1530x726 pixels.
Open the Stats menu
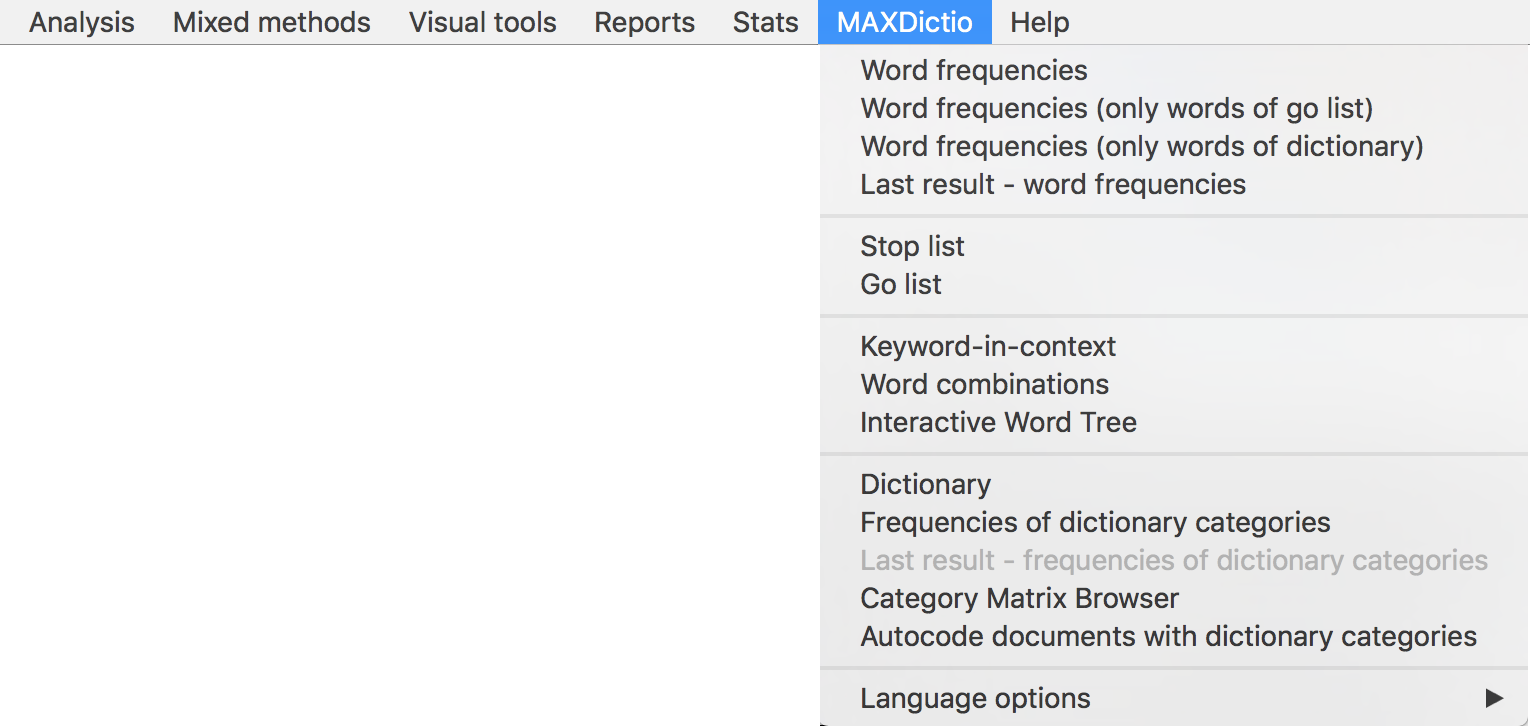(x=766, y=22)
